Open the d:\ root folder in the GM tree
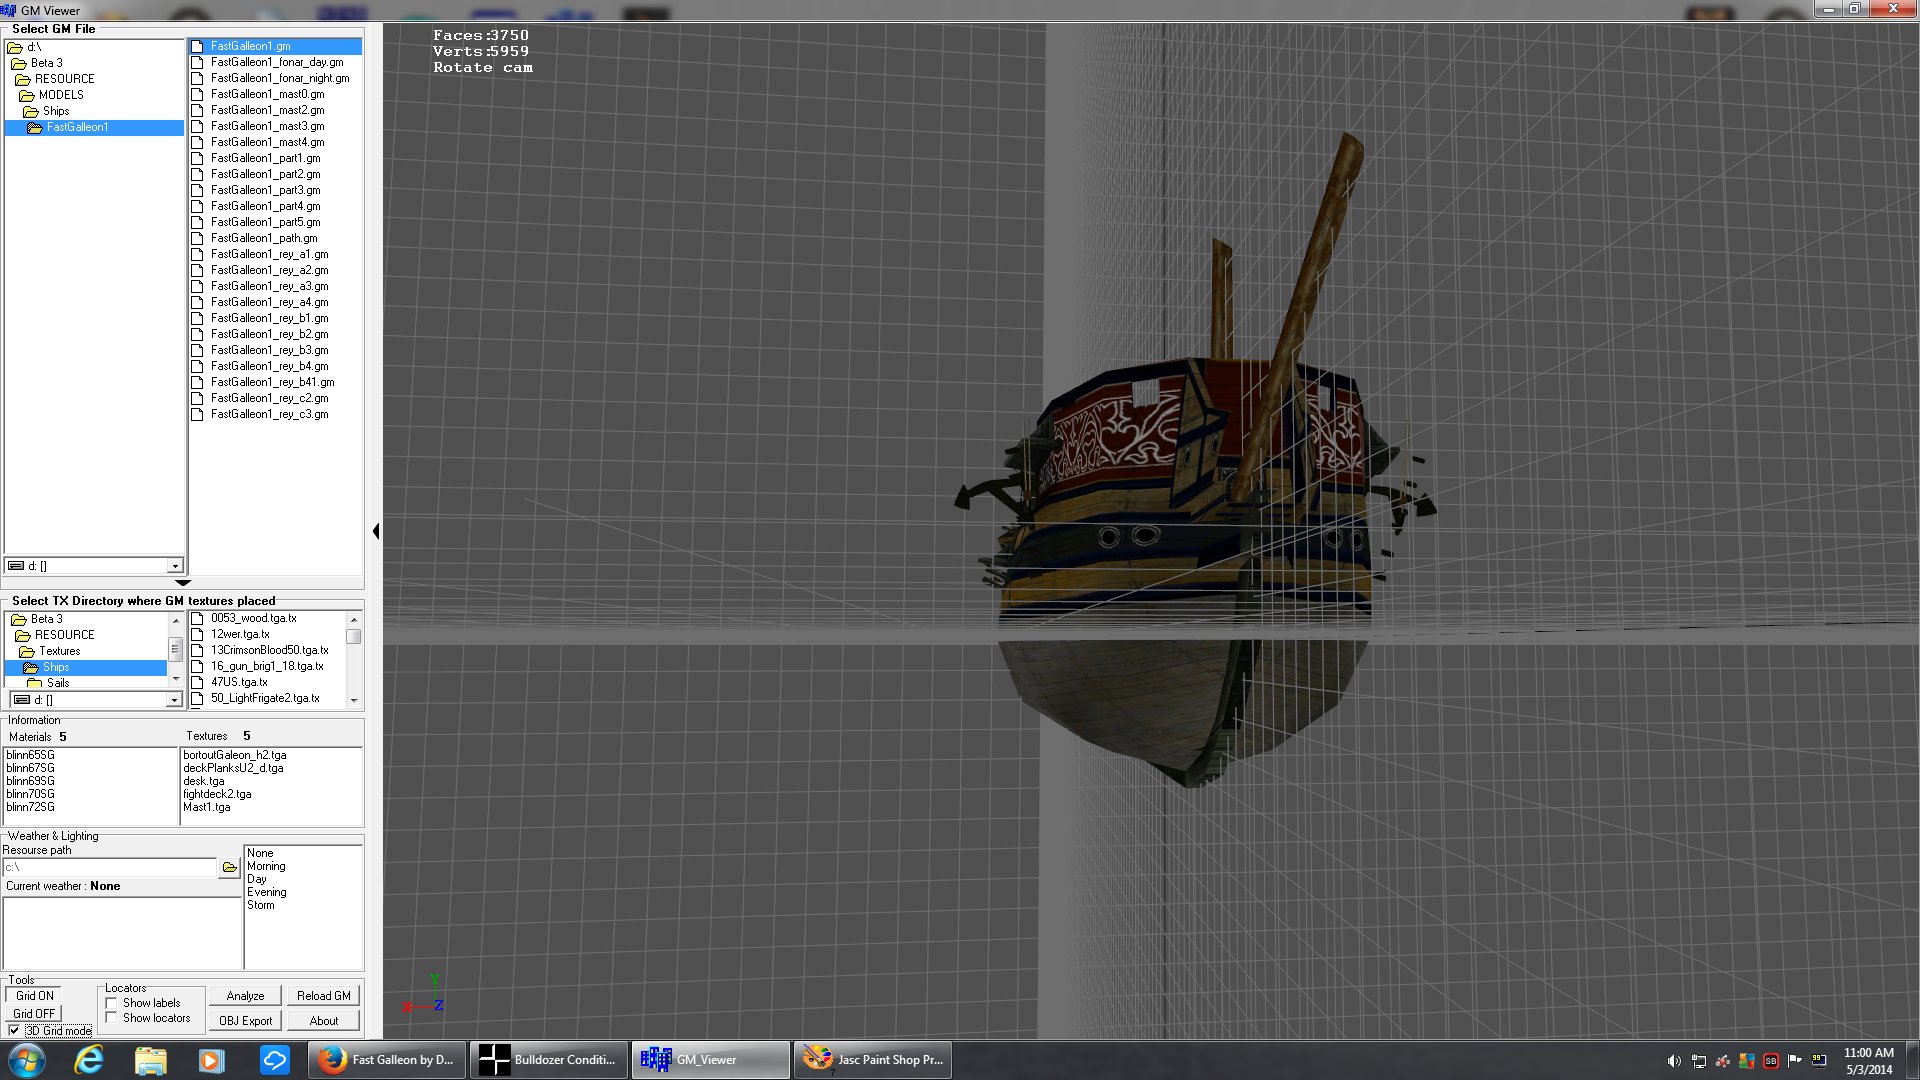 point(25,47)
